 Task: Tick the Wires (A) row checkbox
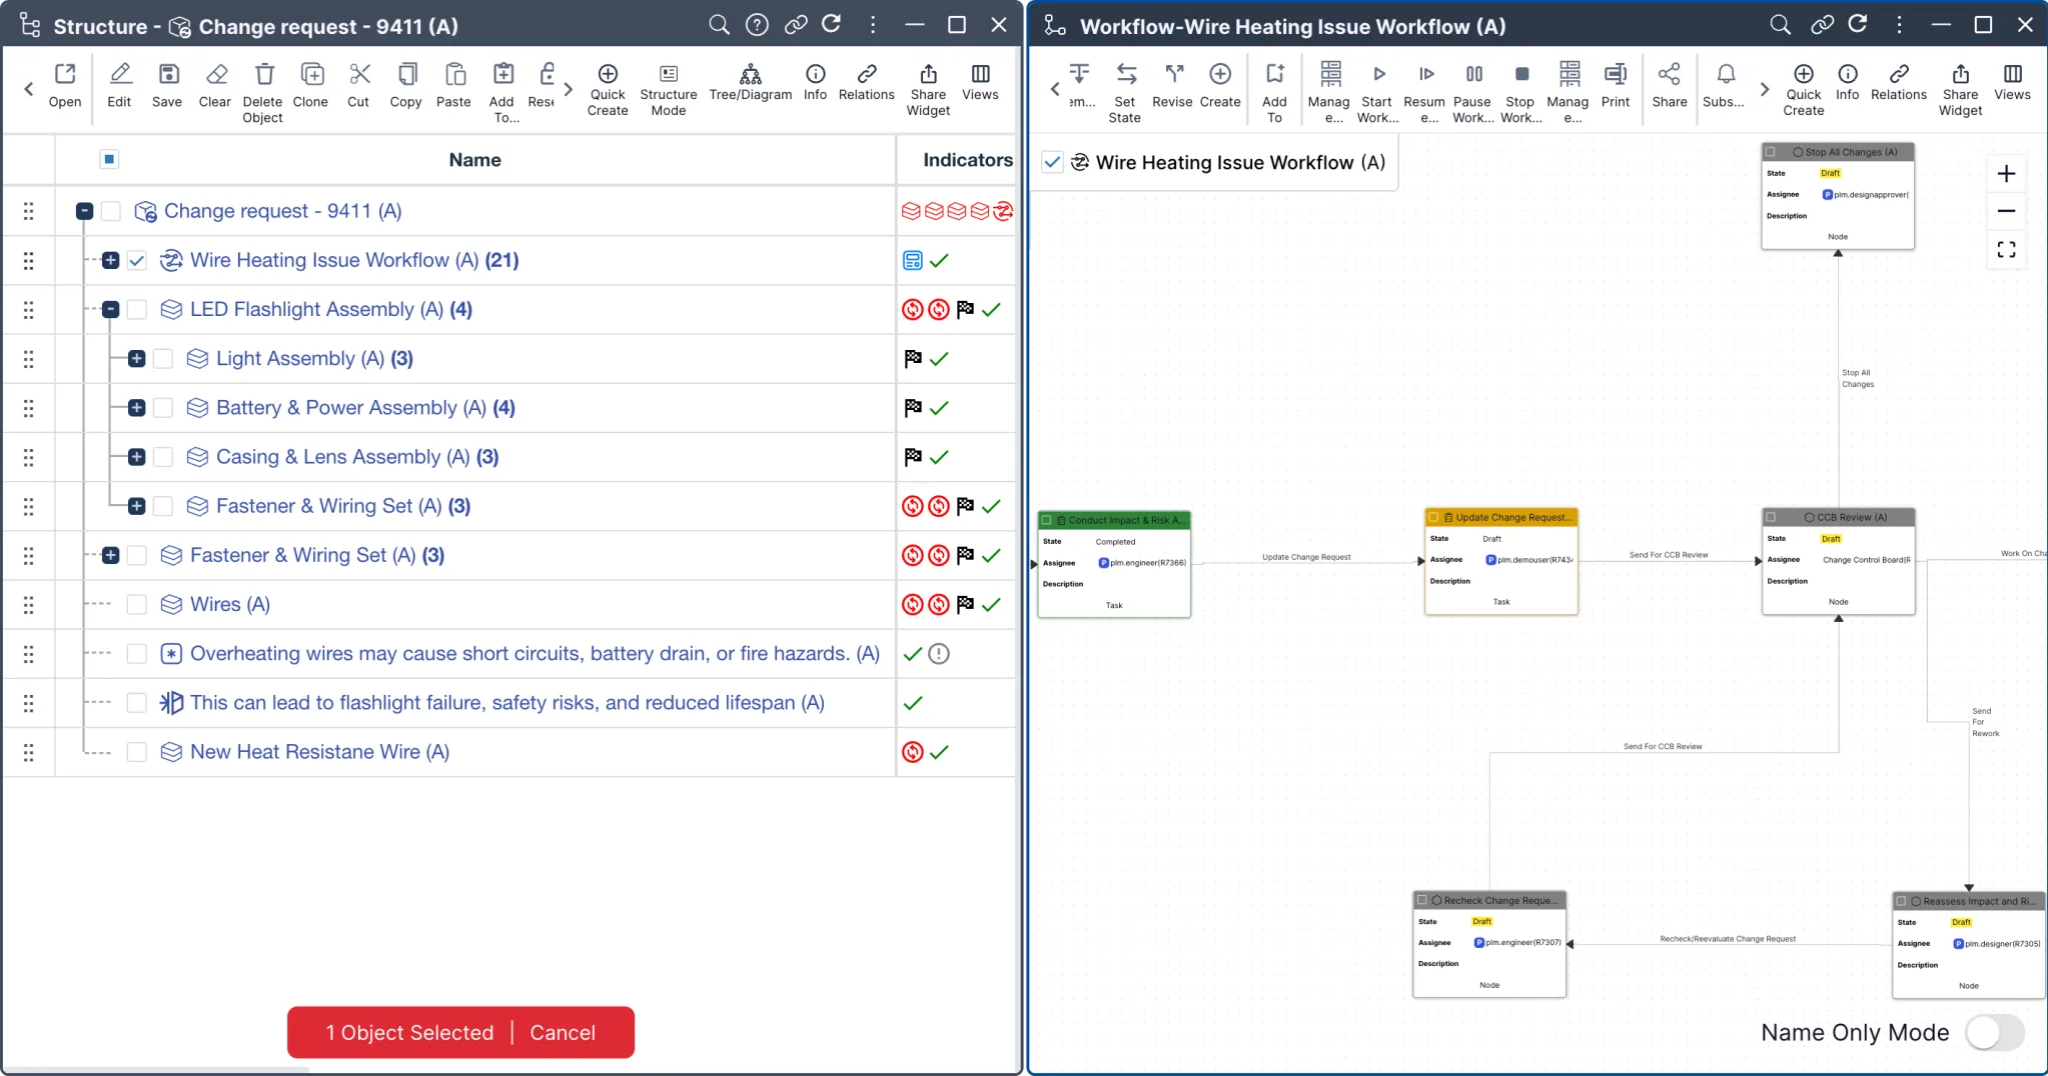pos(137,605)
